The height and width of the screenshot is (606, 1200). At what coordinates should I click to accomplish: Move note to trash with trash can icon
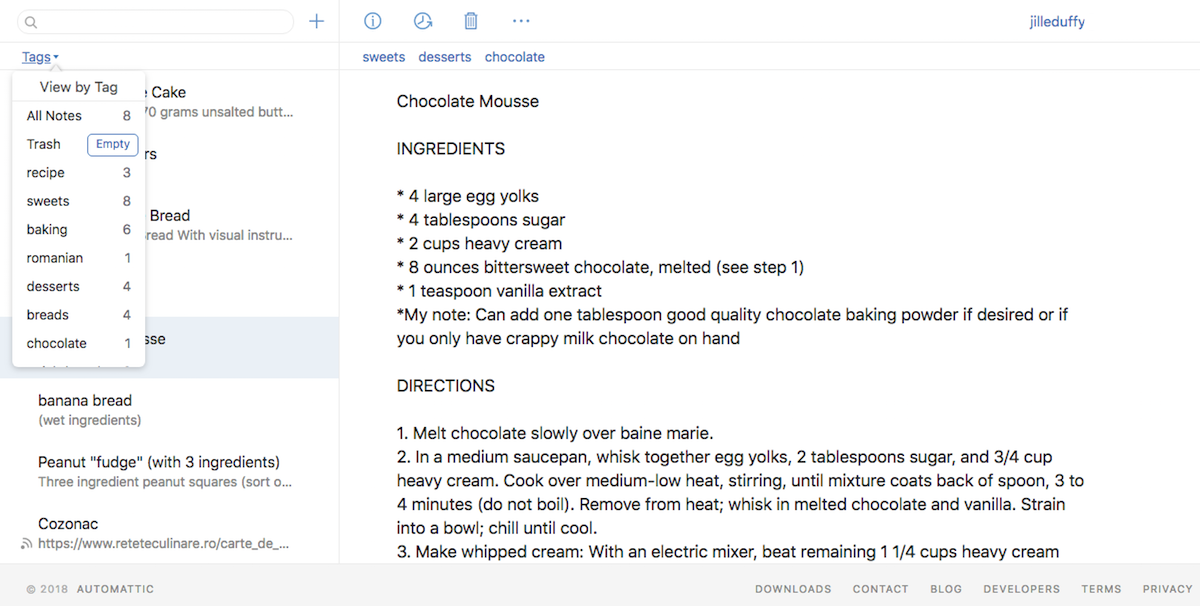pos(471,21)
